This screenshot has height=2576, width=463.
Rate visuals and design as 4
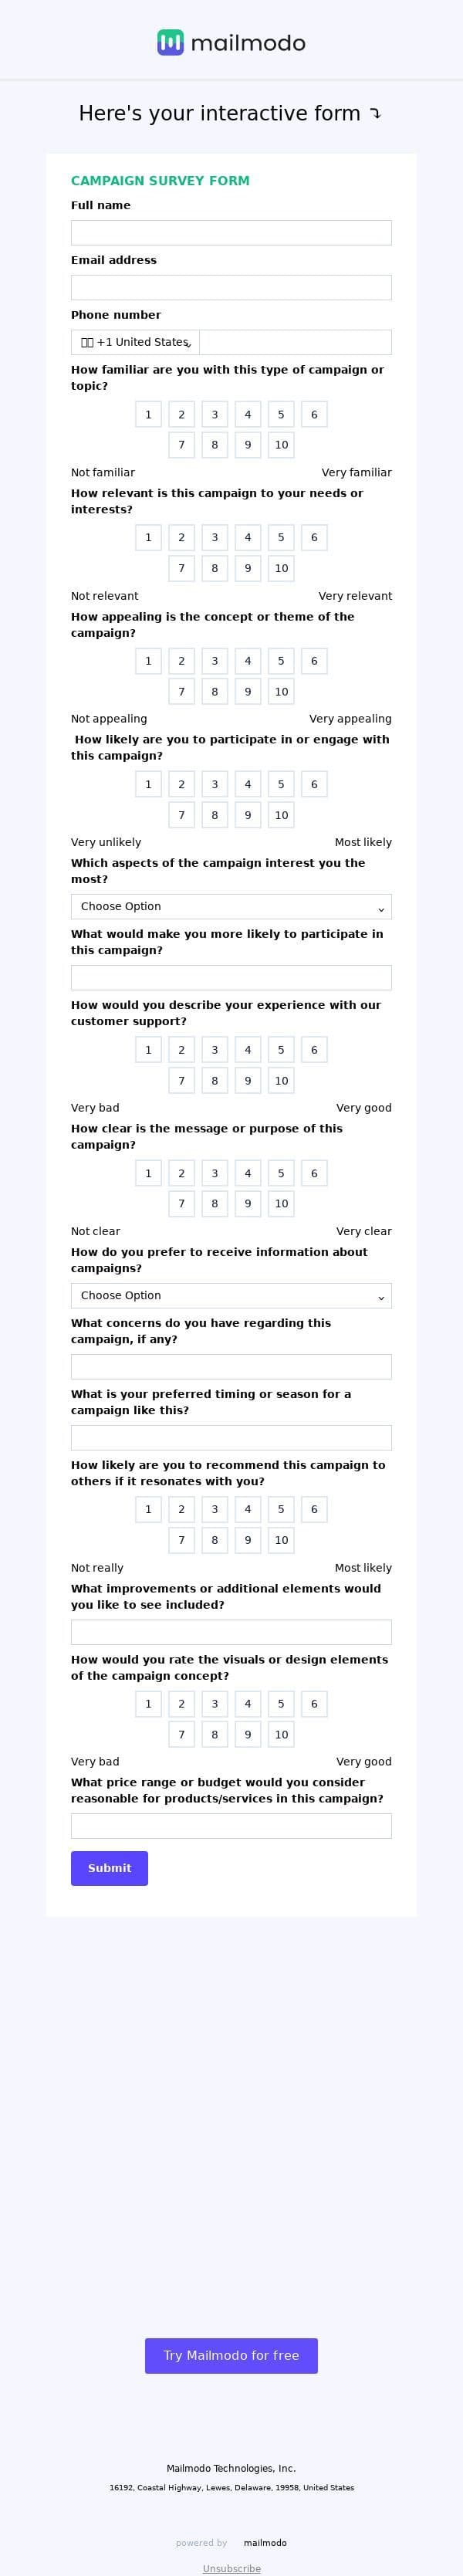248,1704
